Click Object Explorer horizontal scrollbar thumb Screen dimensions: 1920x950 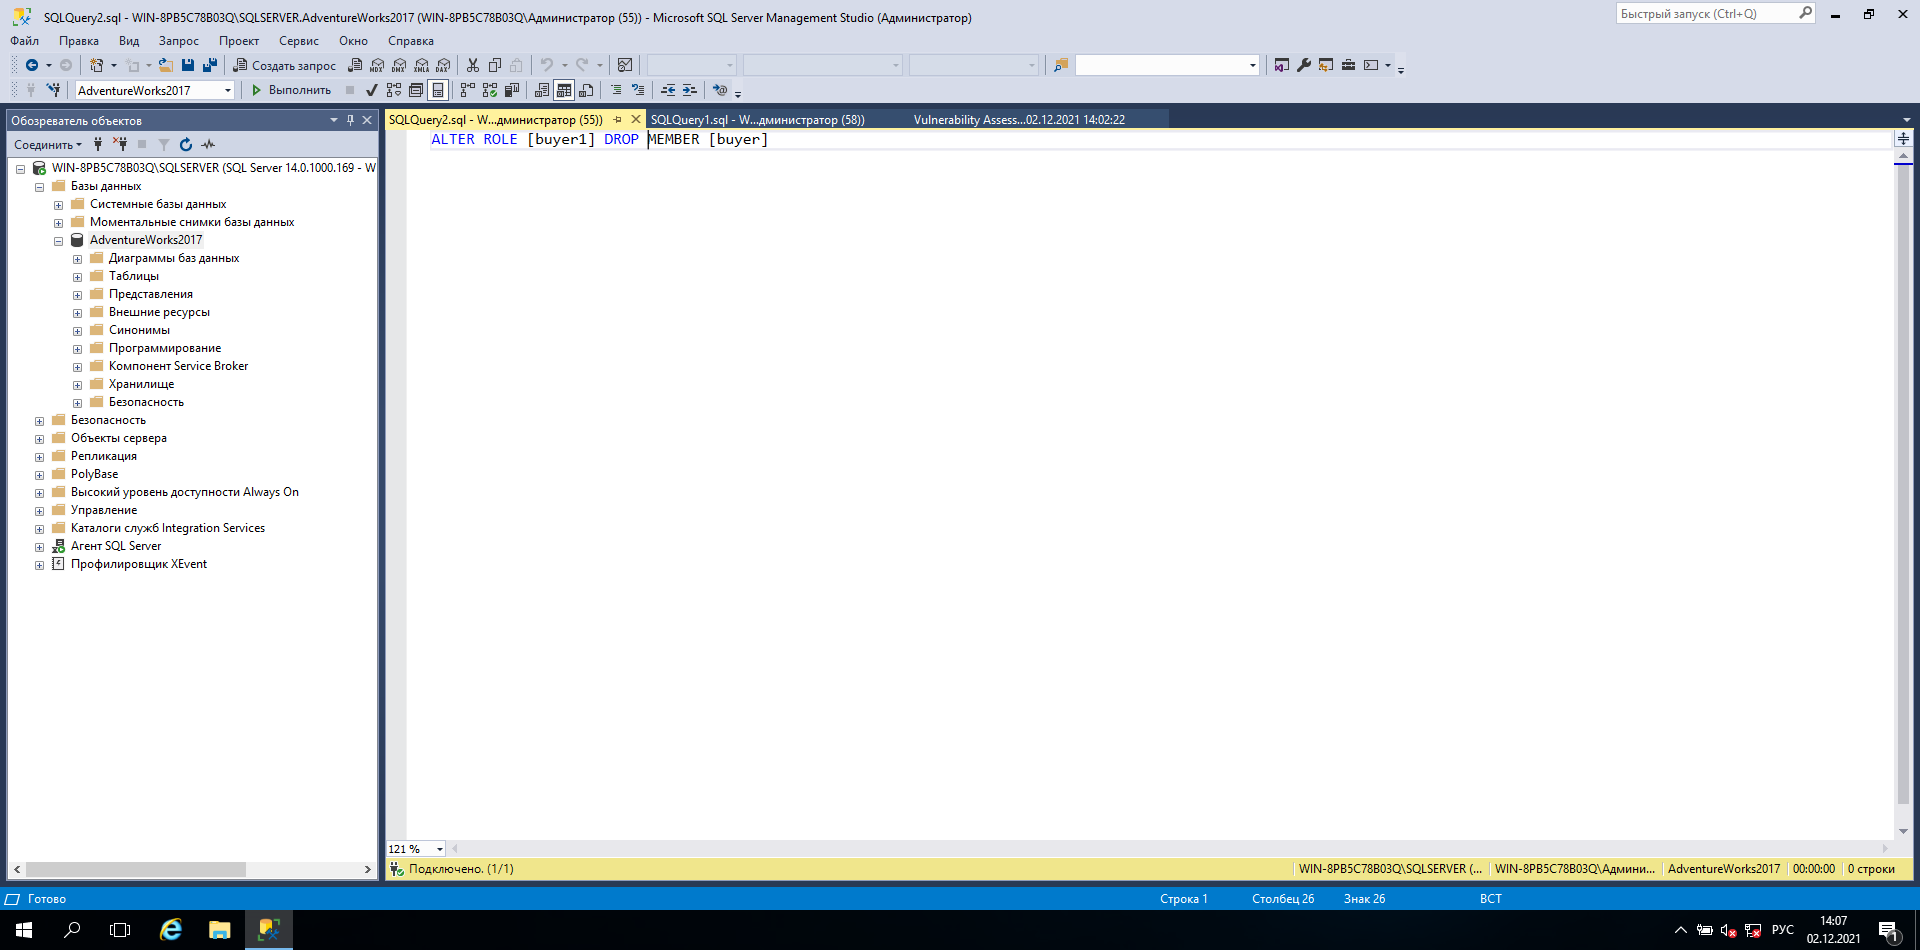[136, 870]
